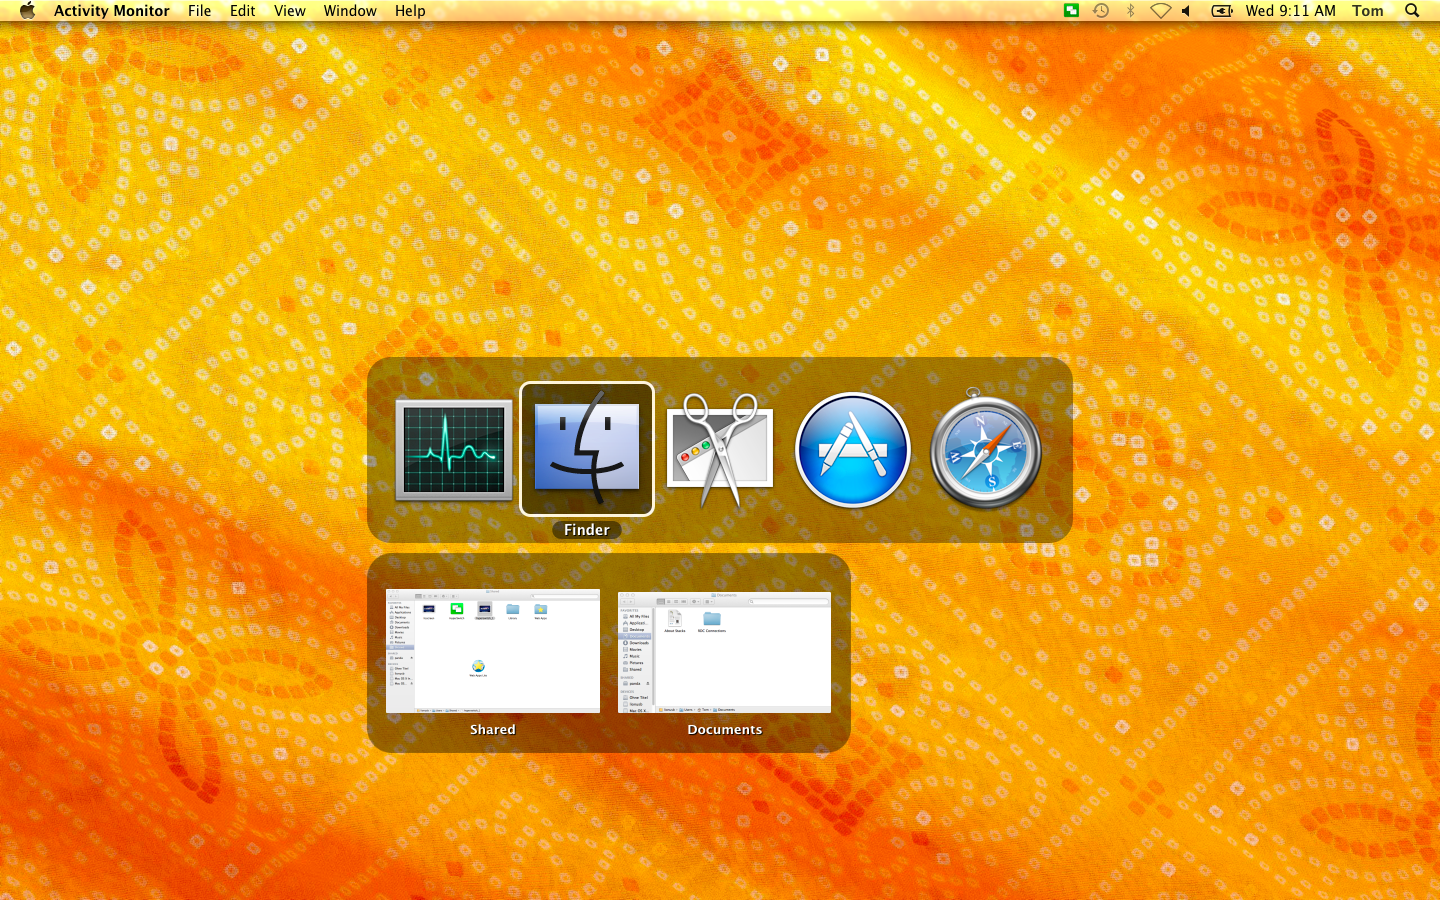Open the Help menu
The image size is (1440, 900).
pyautogui.click(x=410, y=11)
